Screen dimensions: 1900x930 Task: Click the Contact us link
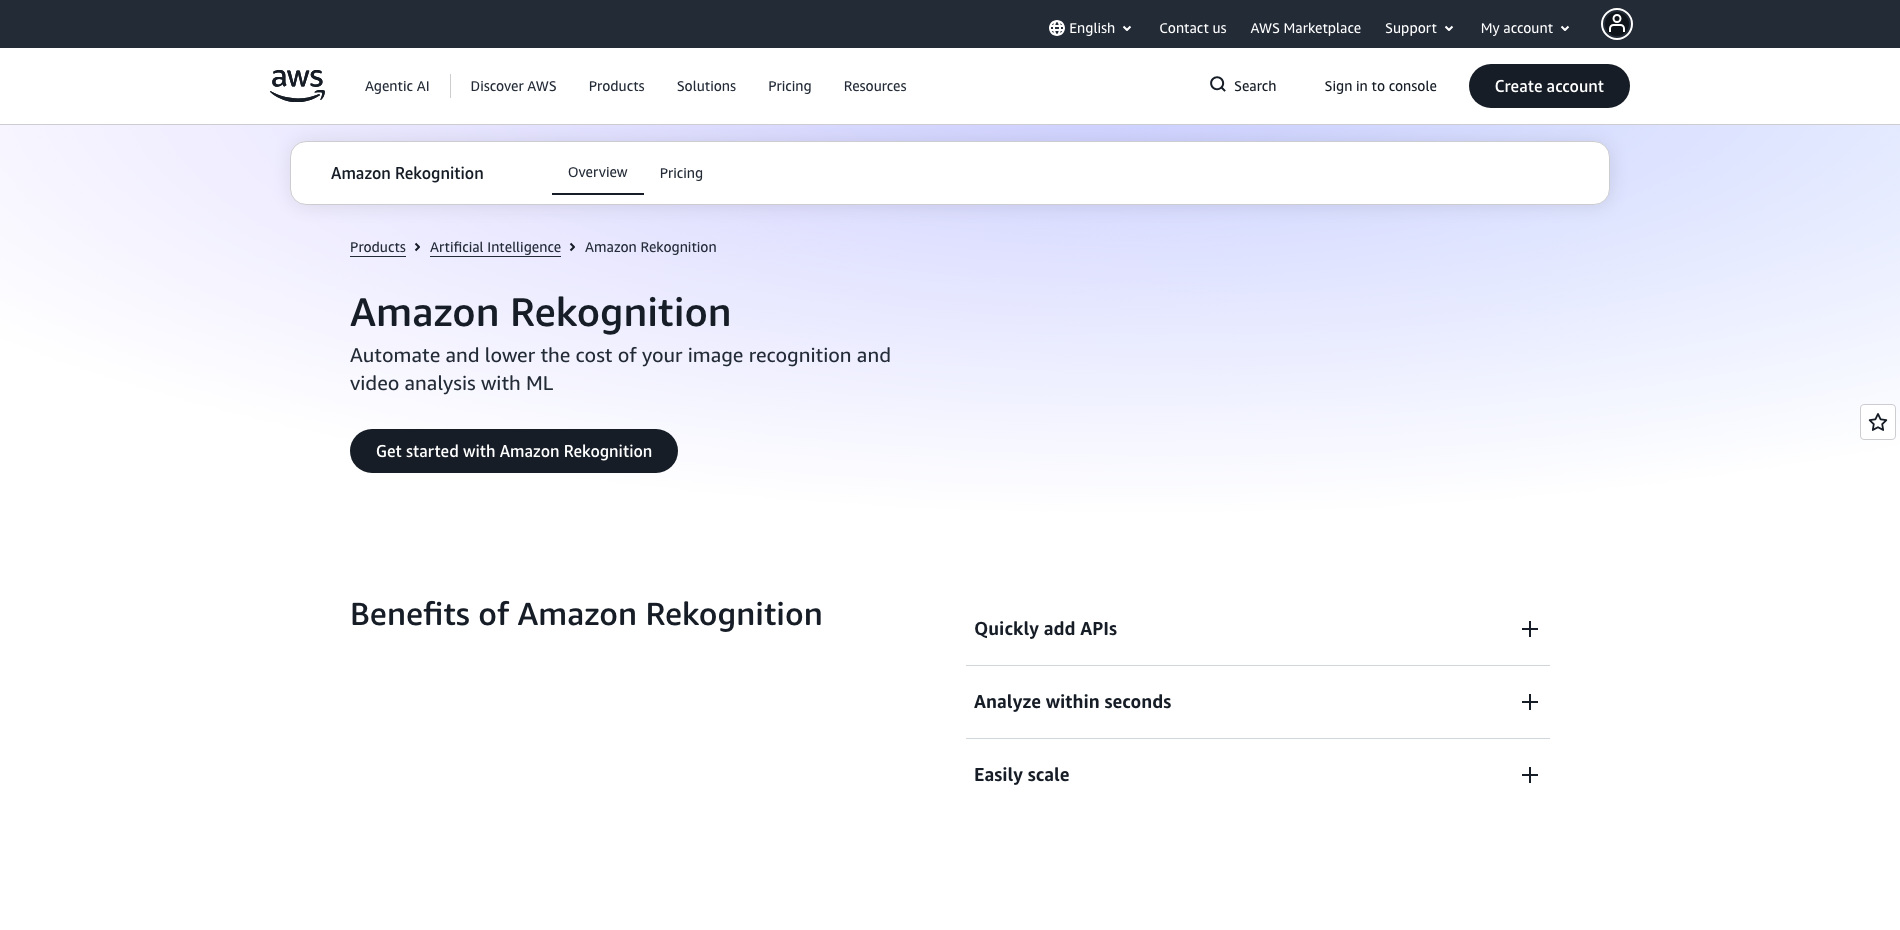coord(1192,28)
